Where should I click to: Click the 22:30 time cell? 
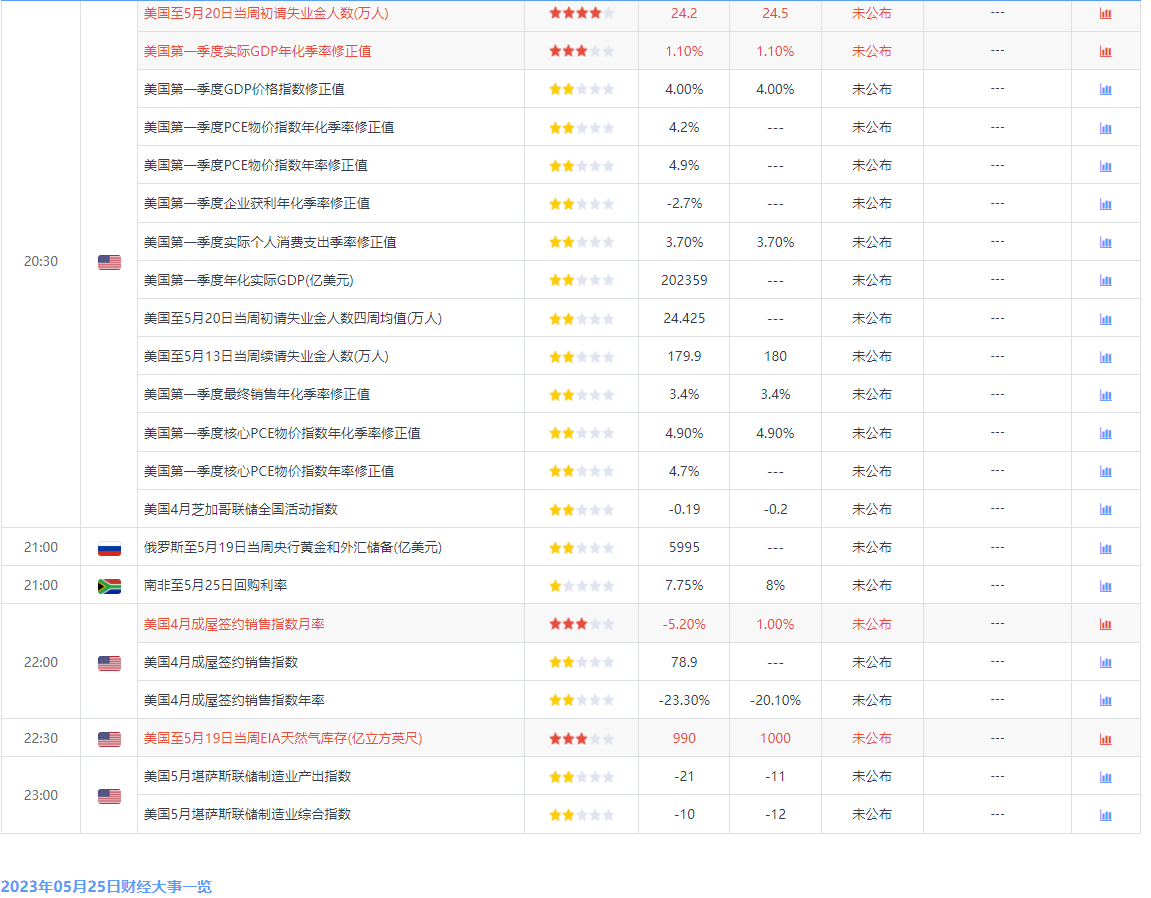point(40,738)
